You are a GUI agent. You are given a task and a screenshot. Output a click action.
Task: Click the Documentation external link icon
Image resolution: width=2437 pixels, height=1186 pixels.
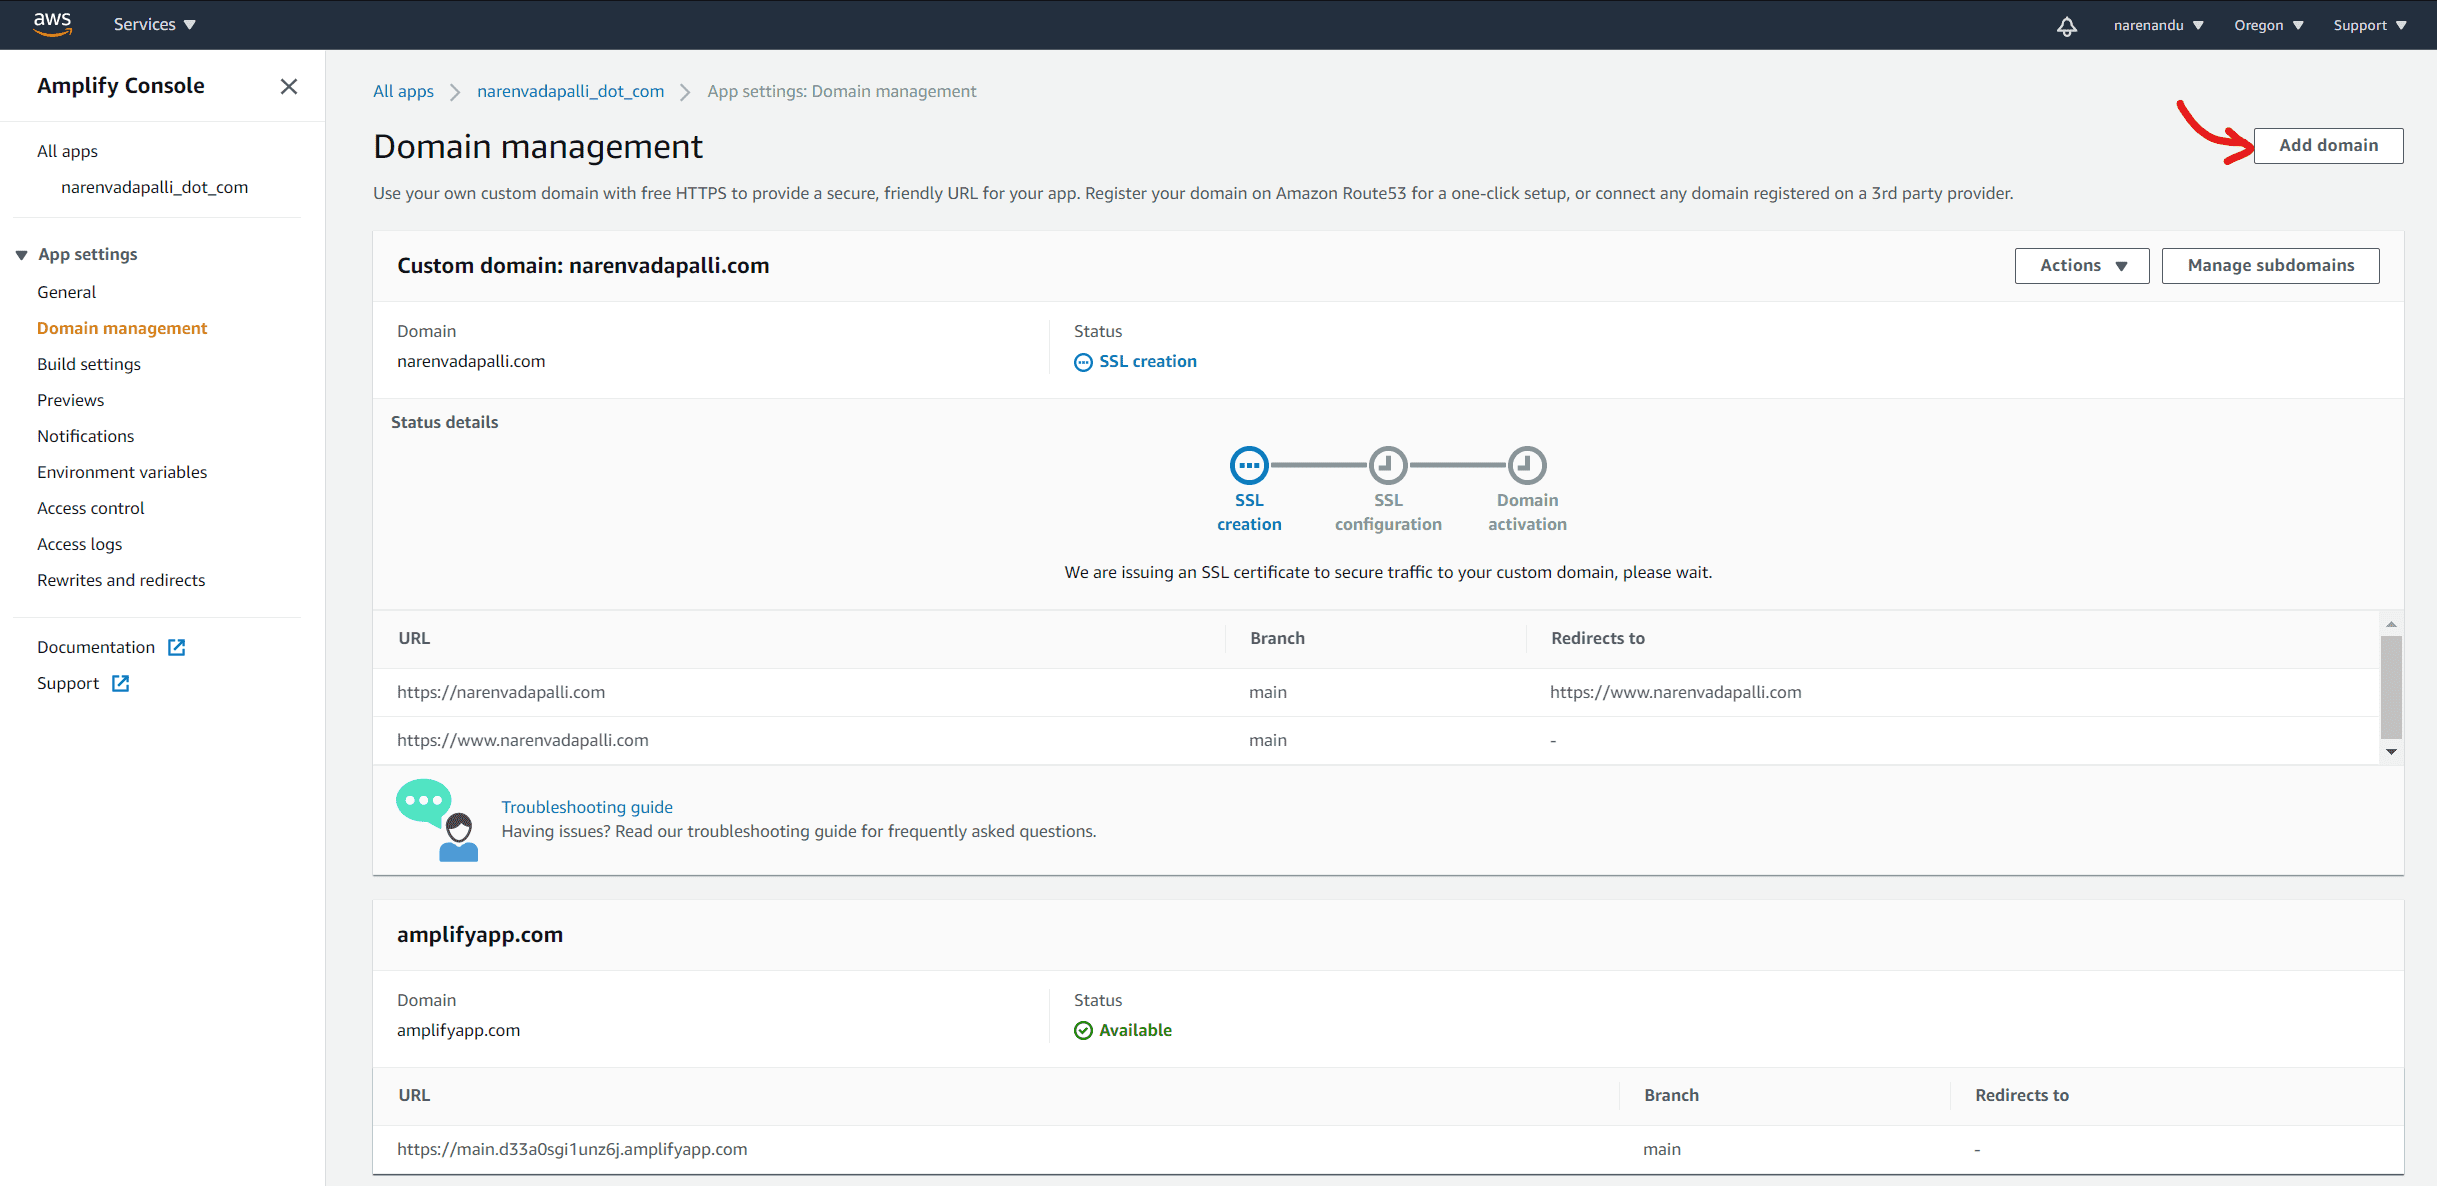[177, 647]
